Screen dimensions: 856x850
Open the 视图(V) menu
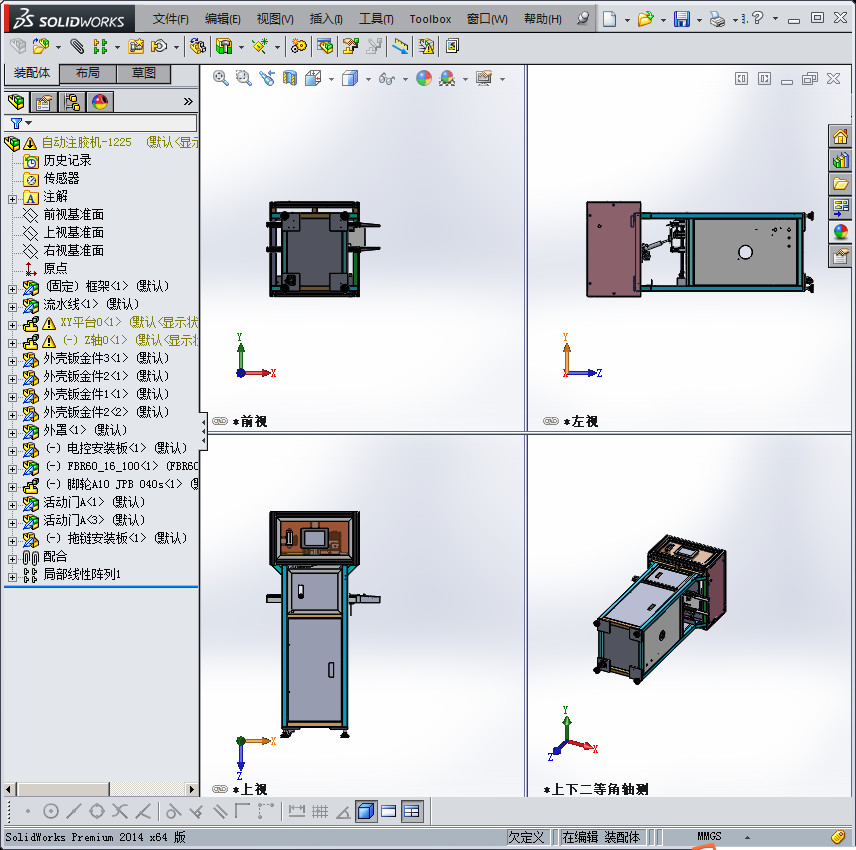point(275,19)
